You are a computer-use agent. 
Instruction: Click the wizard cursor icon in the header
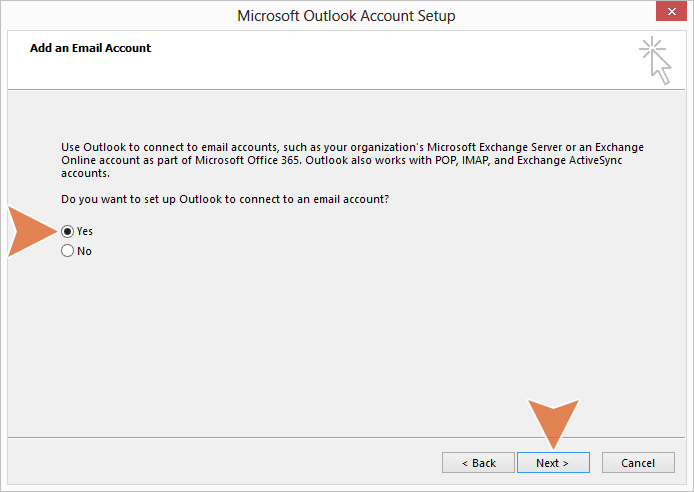click(661, 68)
